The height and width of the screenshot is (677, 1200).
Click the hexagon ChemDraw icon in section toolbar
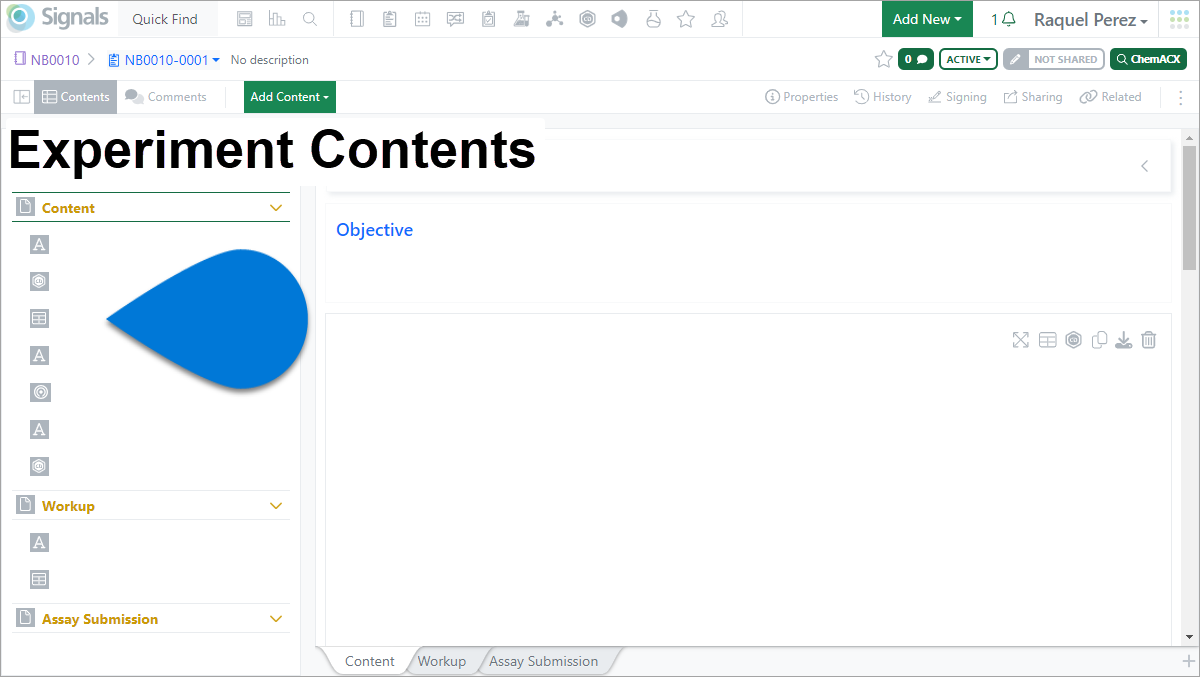[1073, 340]
